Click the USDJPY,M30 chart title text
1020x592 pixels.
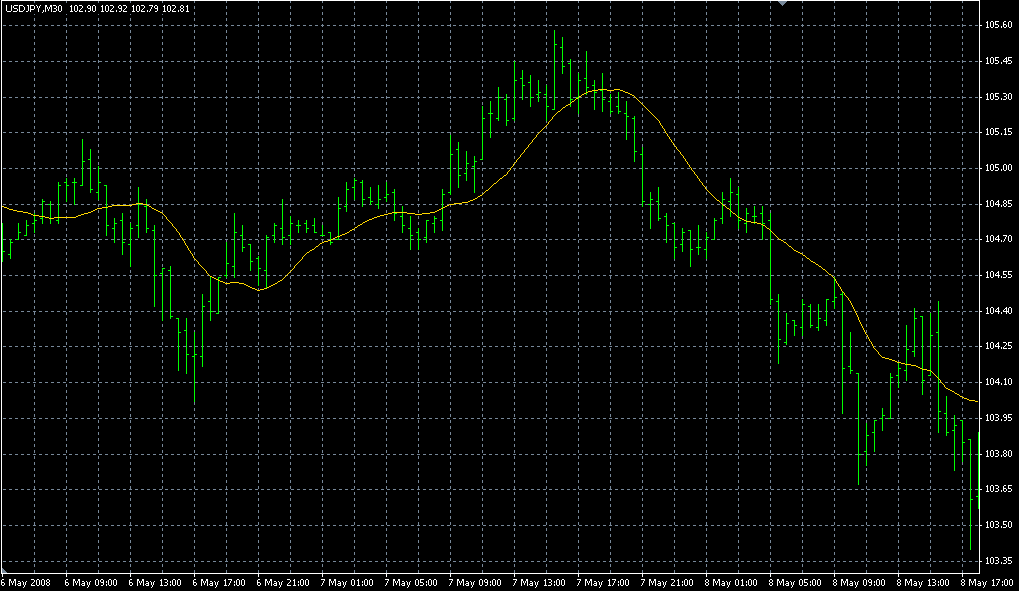(33, 8)
